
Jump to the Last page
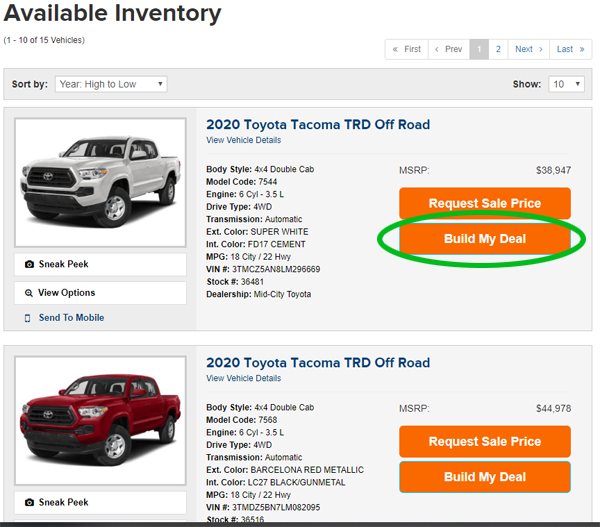(x=570, y=49)
